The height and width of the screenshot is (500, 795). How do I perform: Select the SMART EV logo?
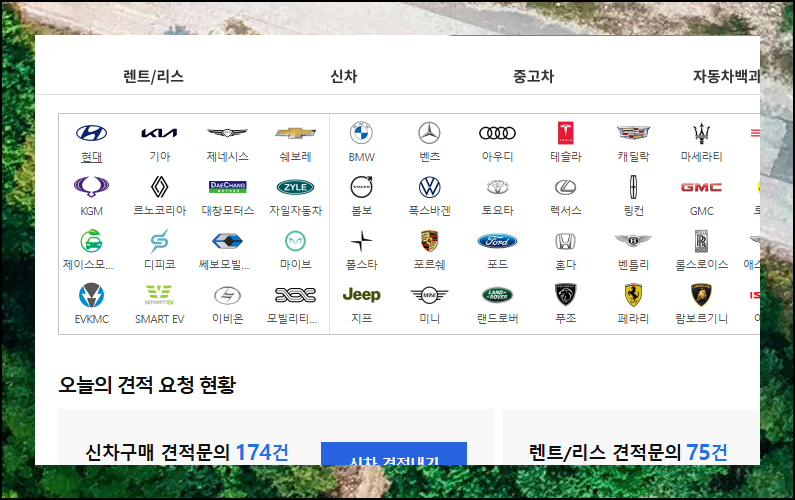pyautogui.click(x=159, y=295)
